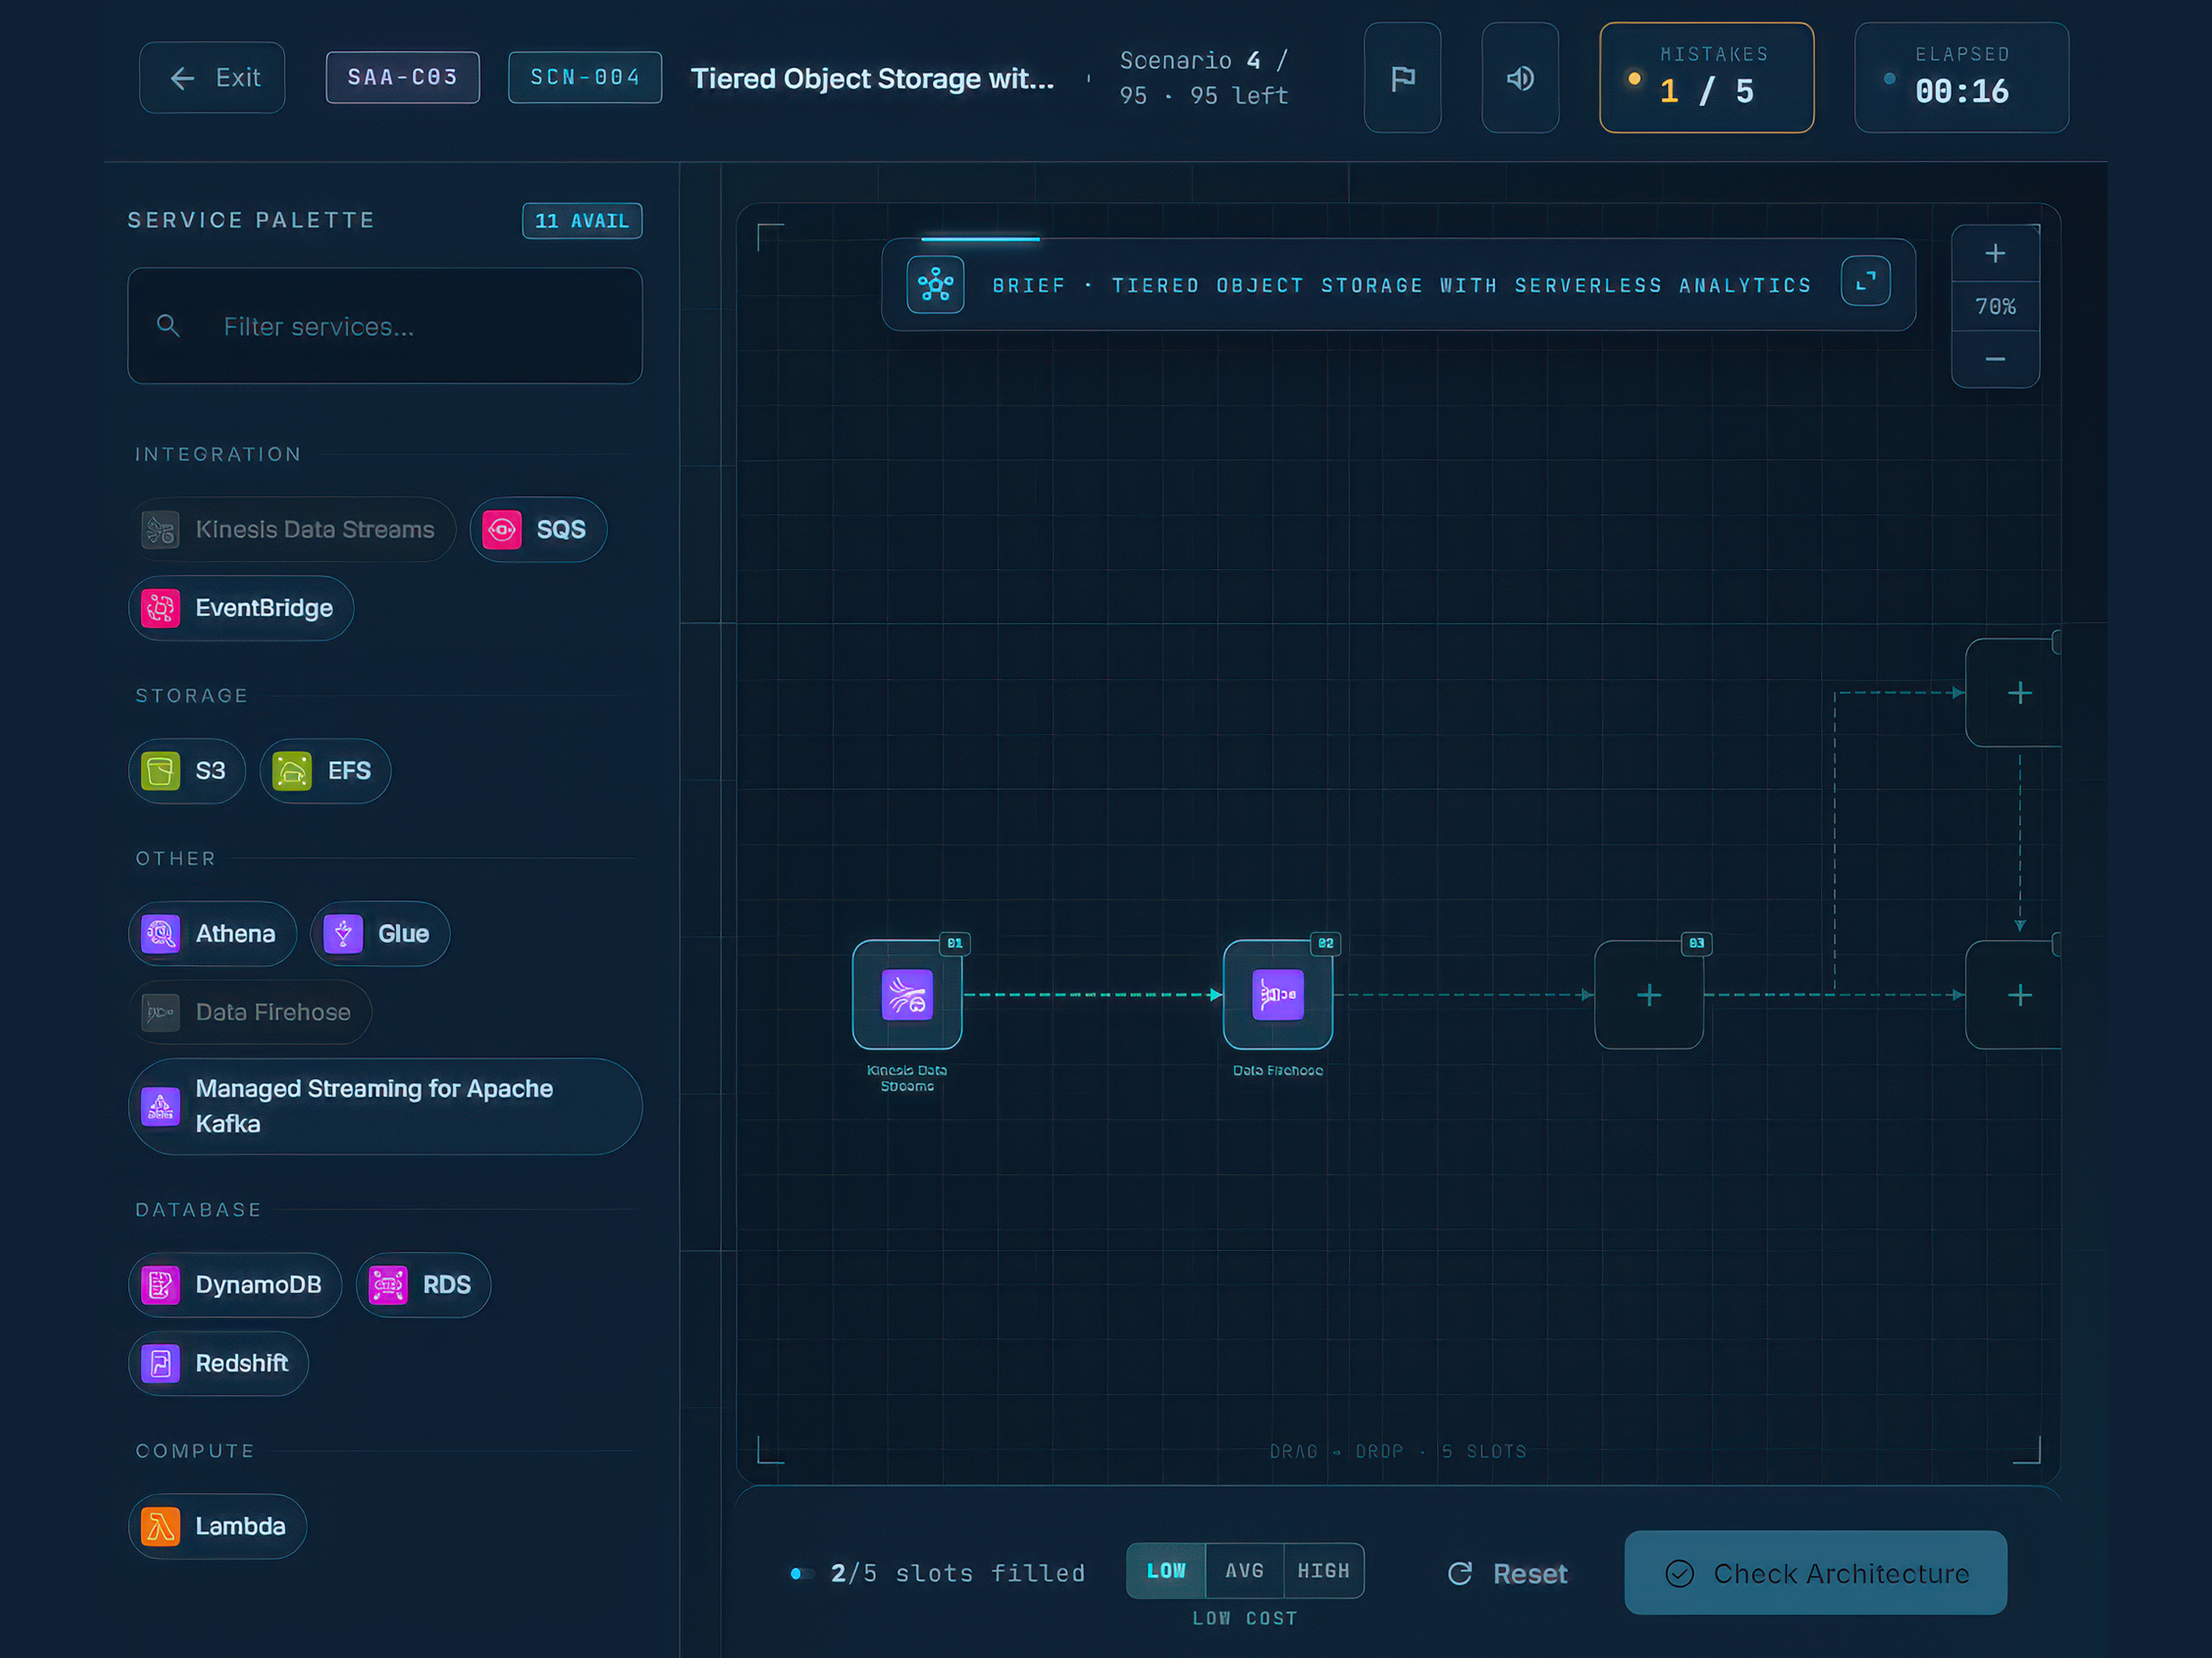Select the Lambda compute service chip
Viewport: 2212px width, 1658px height.
click(x=217, y=1527)
